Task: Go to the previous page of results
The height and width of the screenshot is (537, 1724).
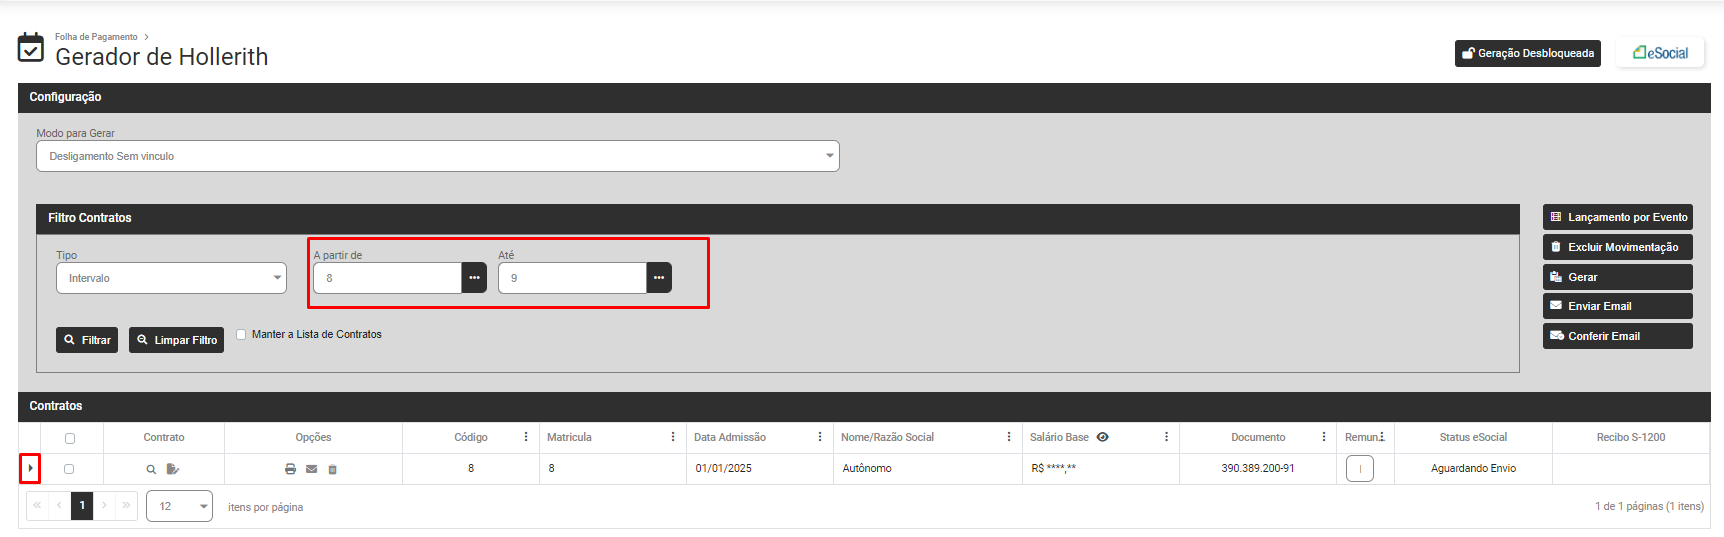Action: coord(59,505)
